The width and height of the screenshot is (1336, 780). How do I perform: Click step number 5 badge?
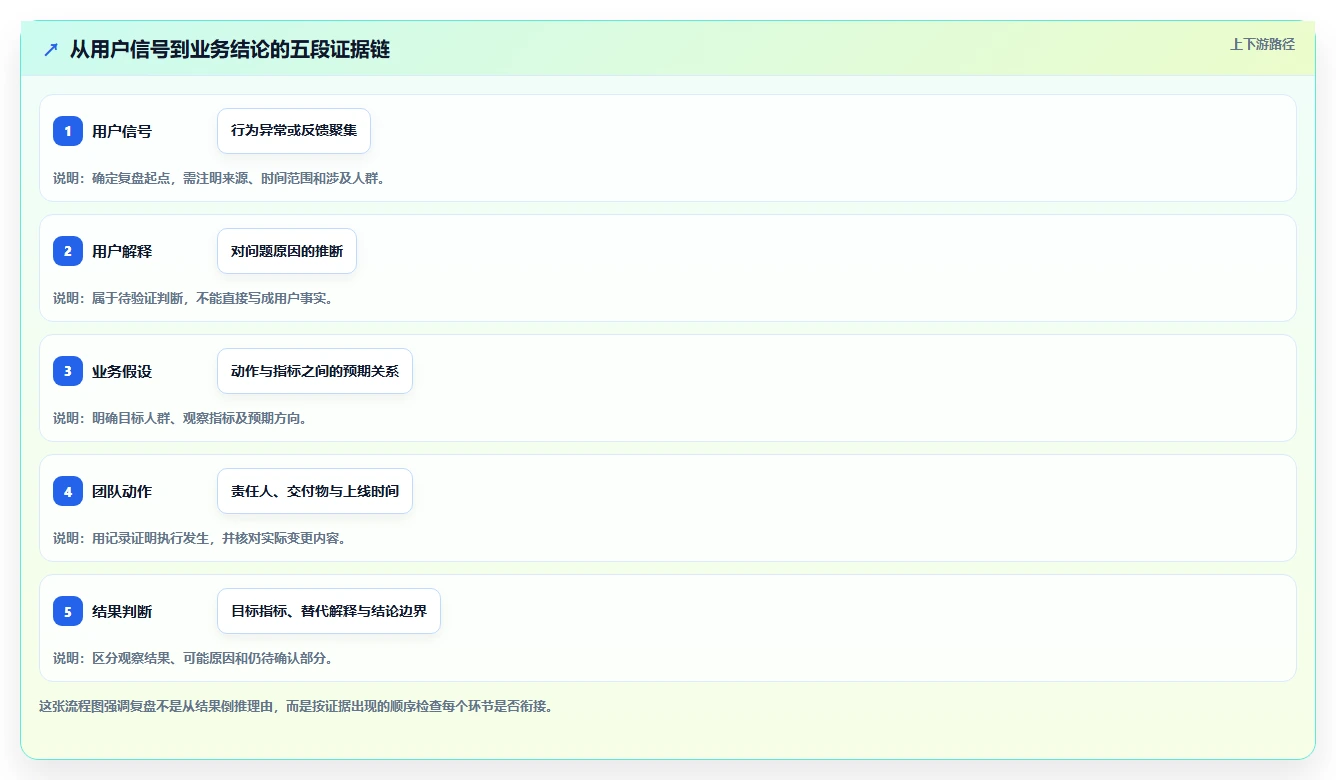(x=68, y=611)
